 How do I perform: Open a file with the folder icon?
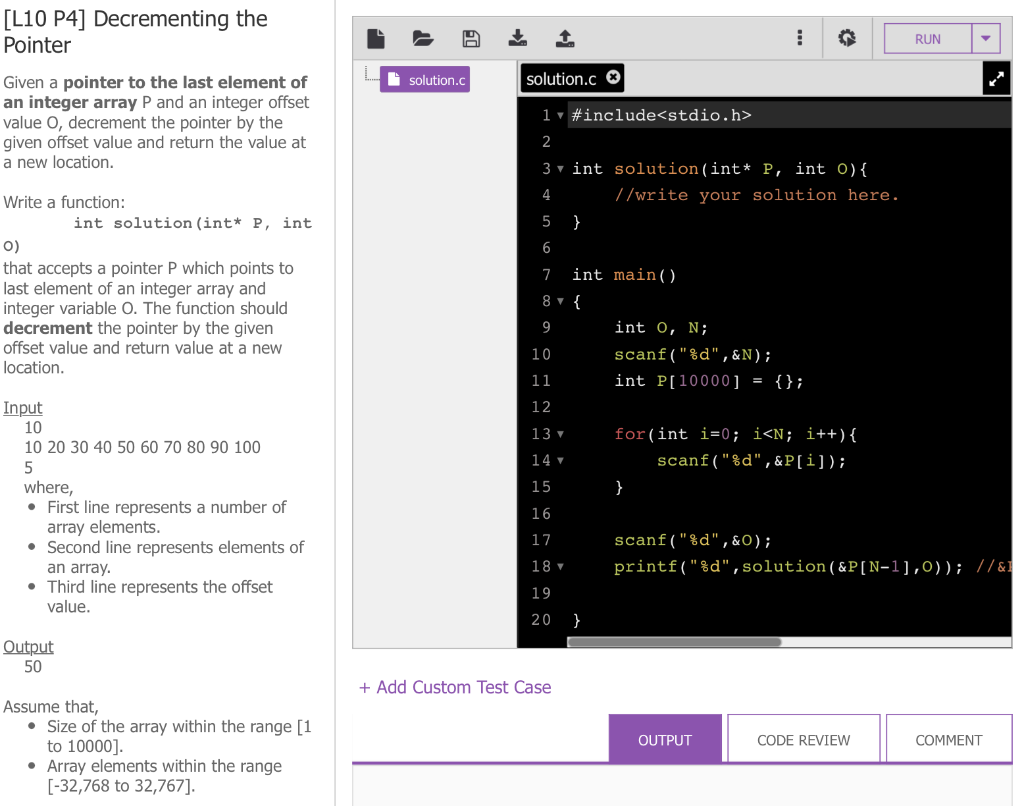[423, 38]
